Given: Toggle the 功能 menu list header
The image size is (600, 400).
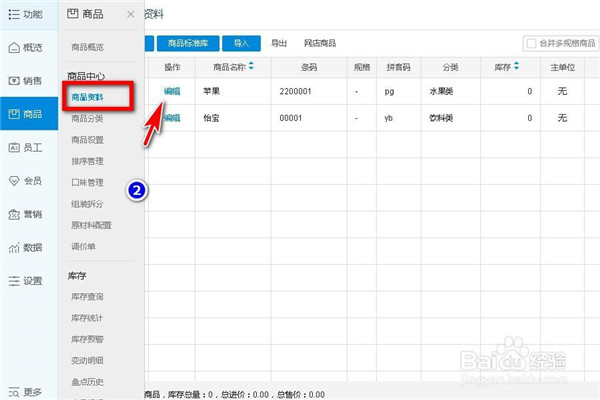Looking at the screenshot, I should pyautogui.click(x=26, y=14).
